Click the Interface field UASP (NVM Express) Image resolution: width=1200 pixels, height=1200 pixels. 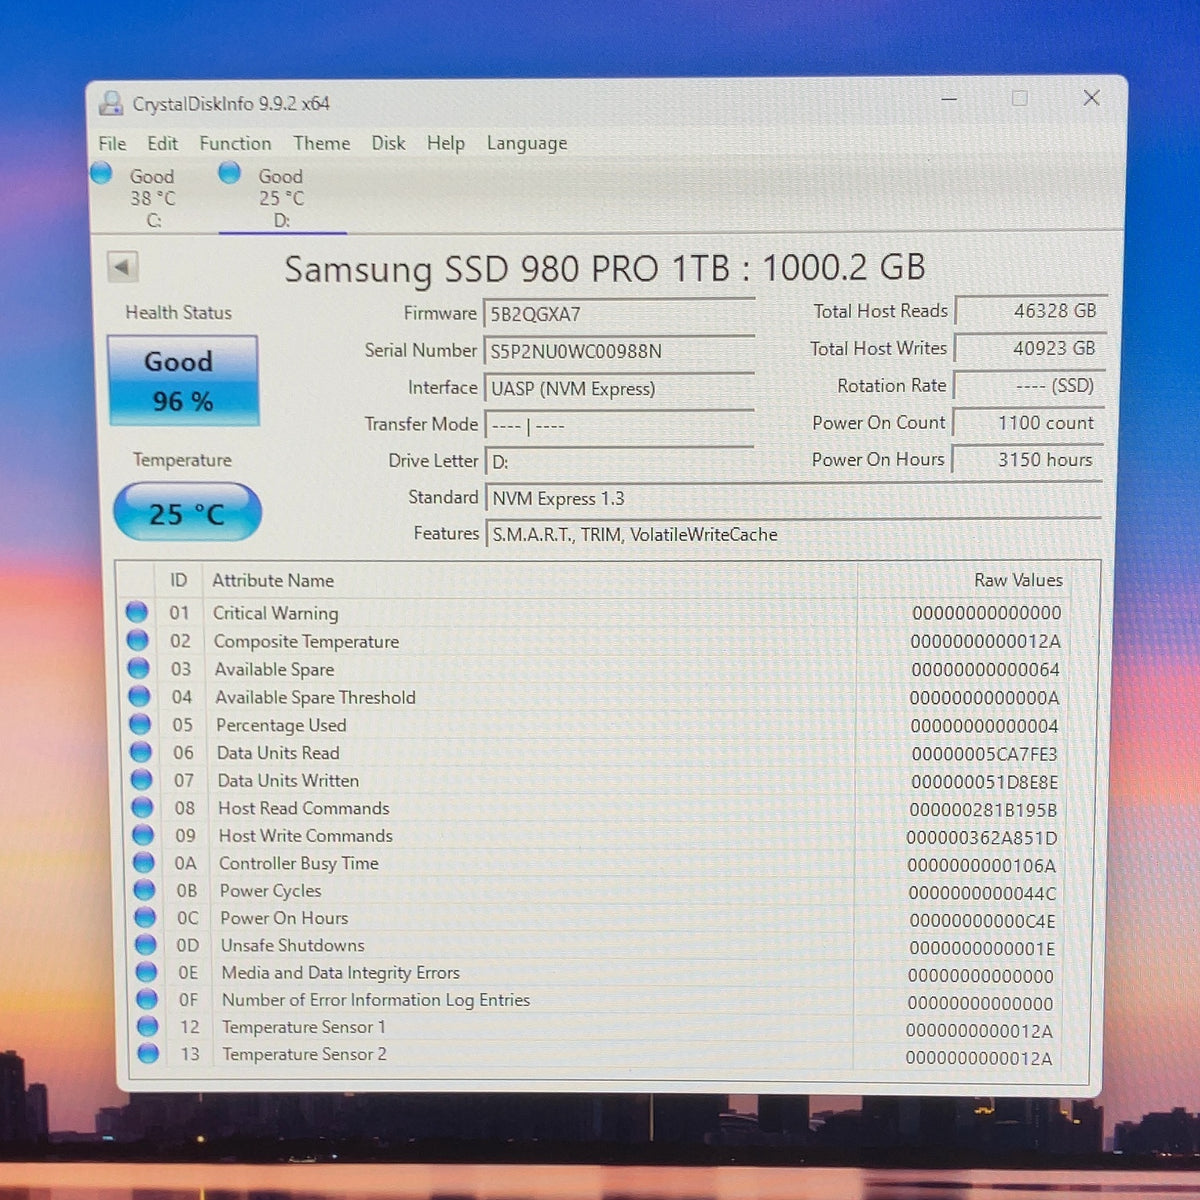point(619,388)
